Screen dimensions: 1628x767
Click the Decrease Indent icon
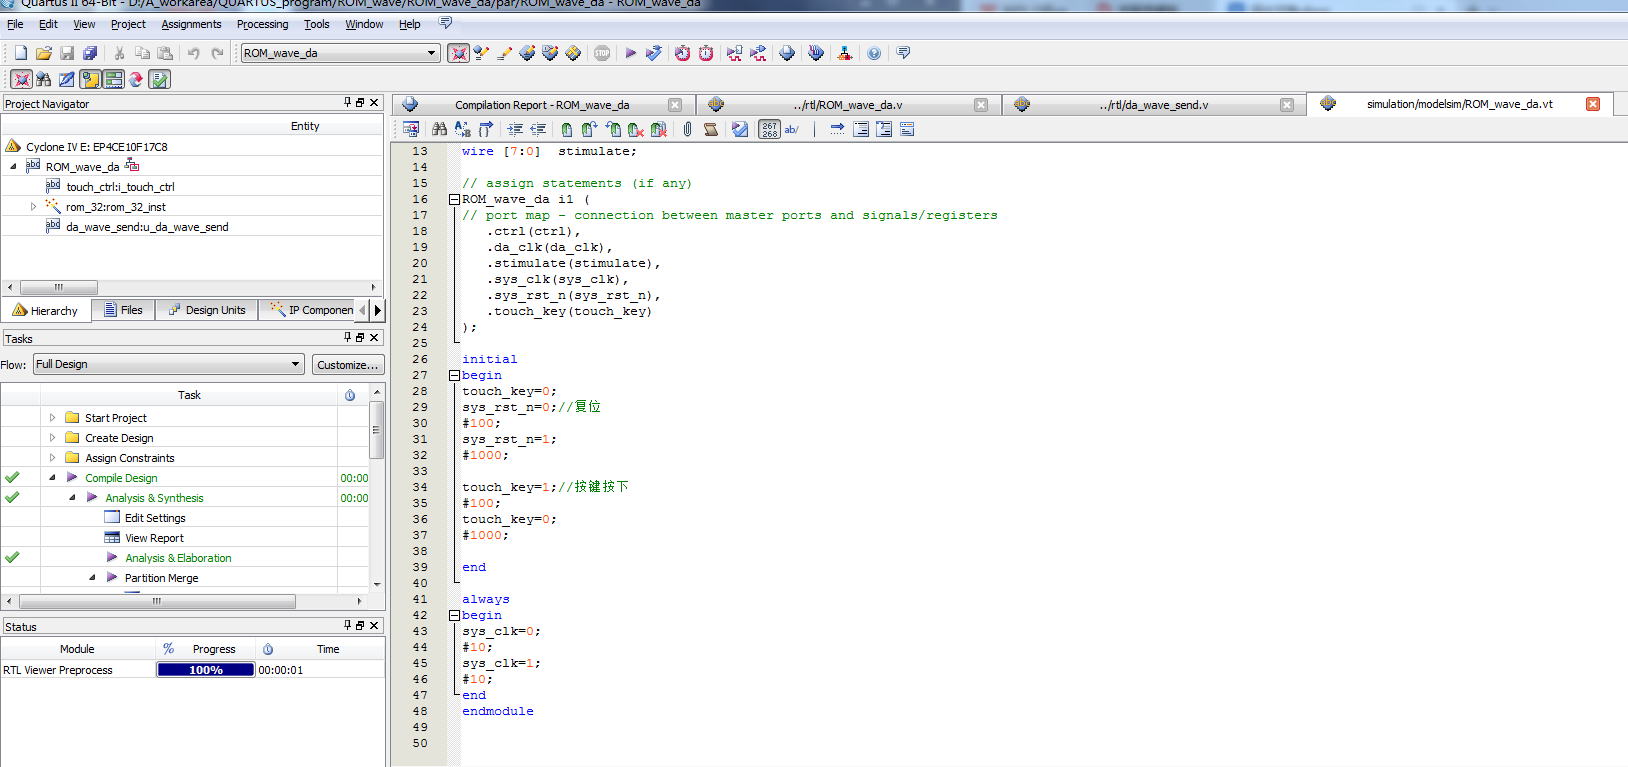(538, 129)
